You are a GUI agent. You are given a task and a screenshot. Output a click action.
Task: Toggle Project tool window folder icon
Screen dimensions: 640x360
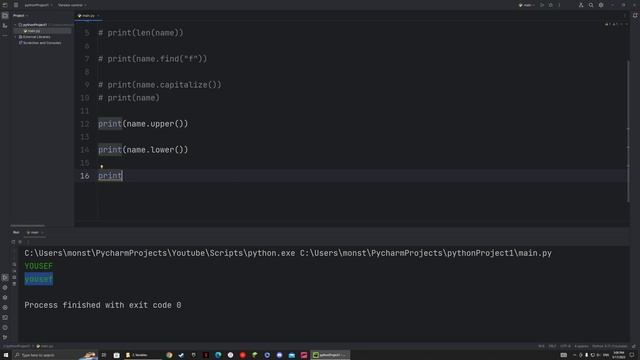pyautogui.click(x=5, y=16)
